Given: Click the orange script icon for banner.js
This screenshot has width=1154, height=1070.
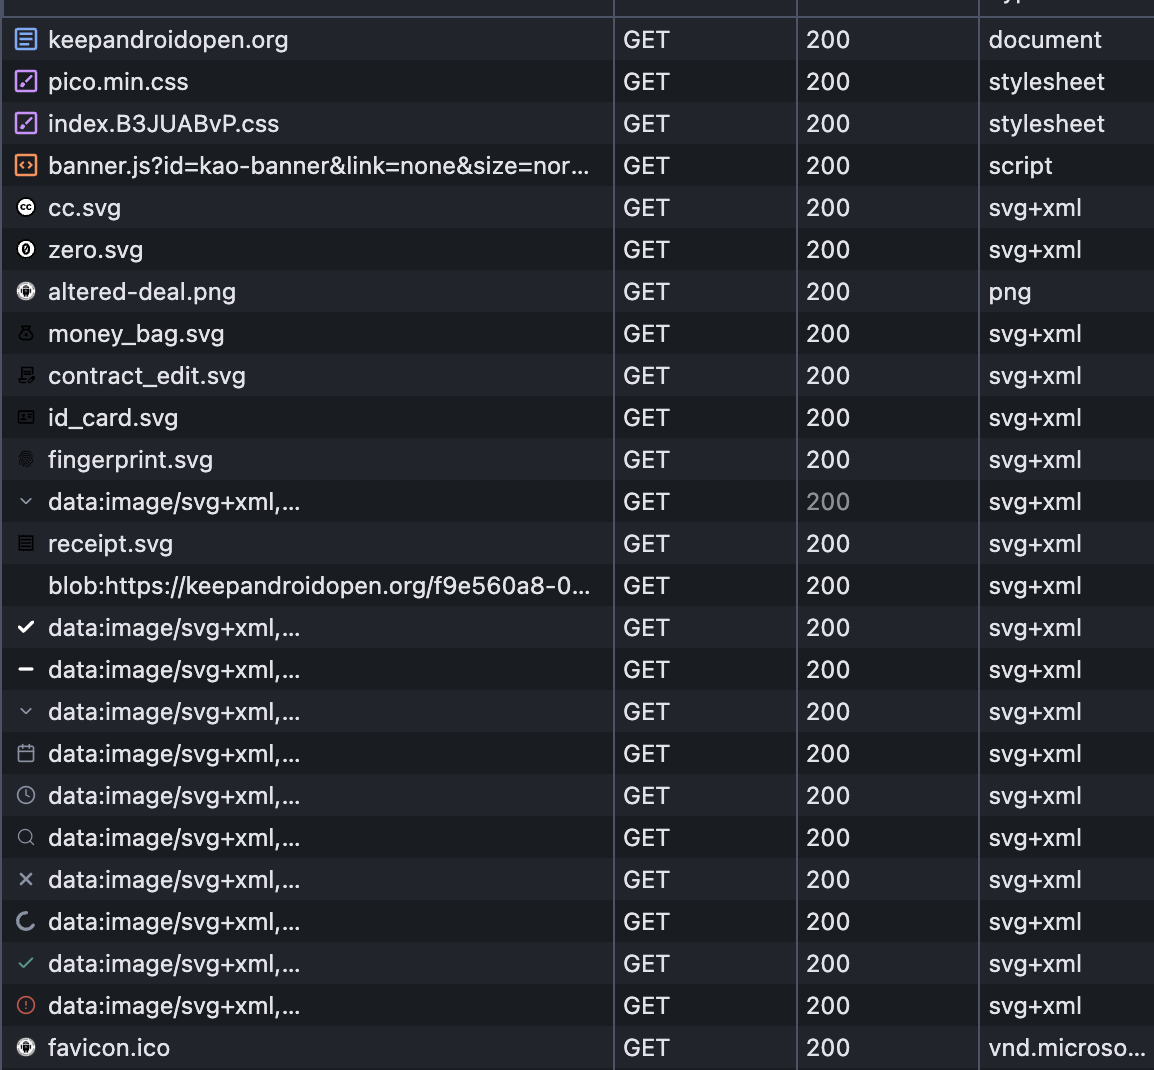Looking at the screenshot, I should coord(26,166).
